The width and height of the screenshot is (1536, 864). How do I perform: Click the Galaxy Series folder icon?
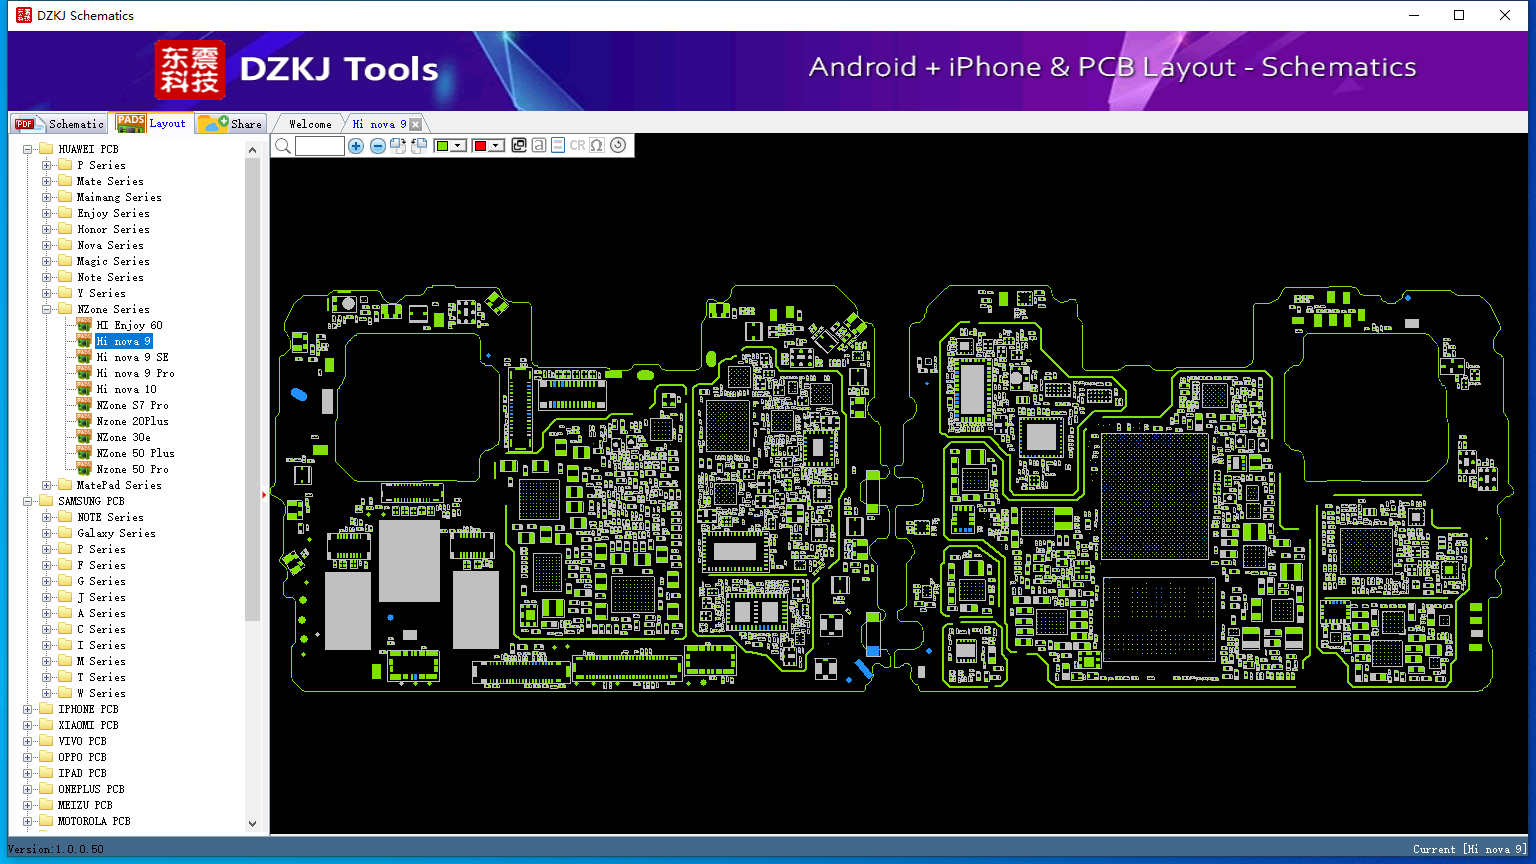tap(65, 533)
